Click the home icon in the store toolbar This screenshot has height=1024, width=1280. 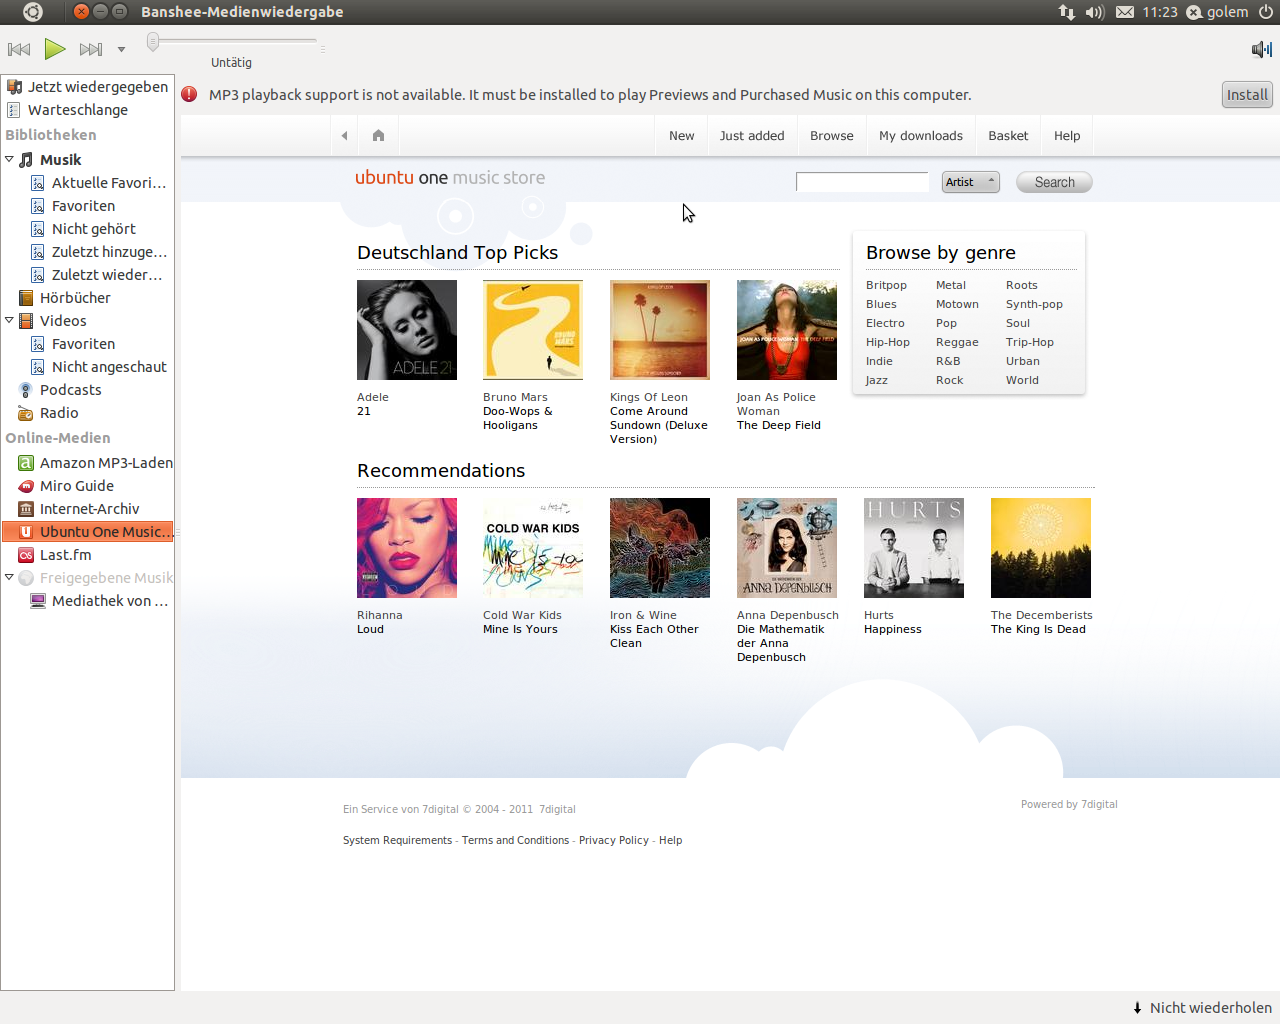click(x=378, y=134)
